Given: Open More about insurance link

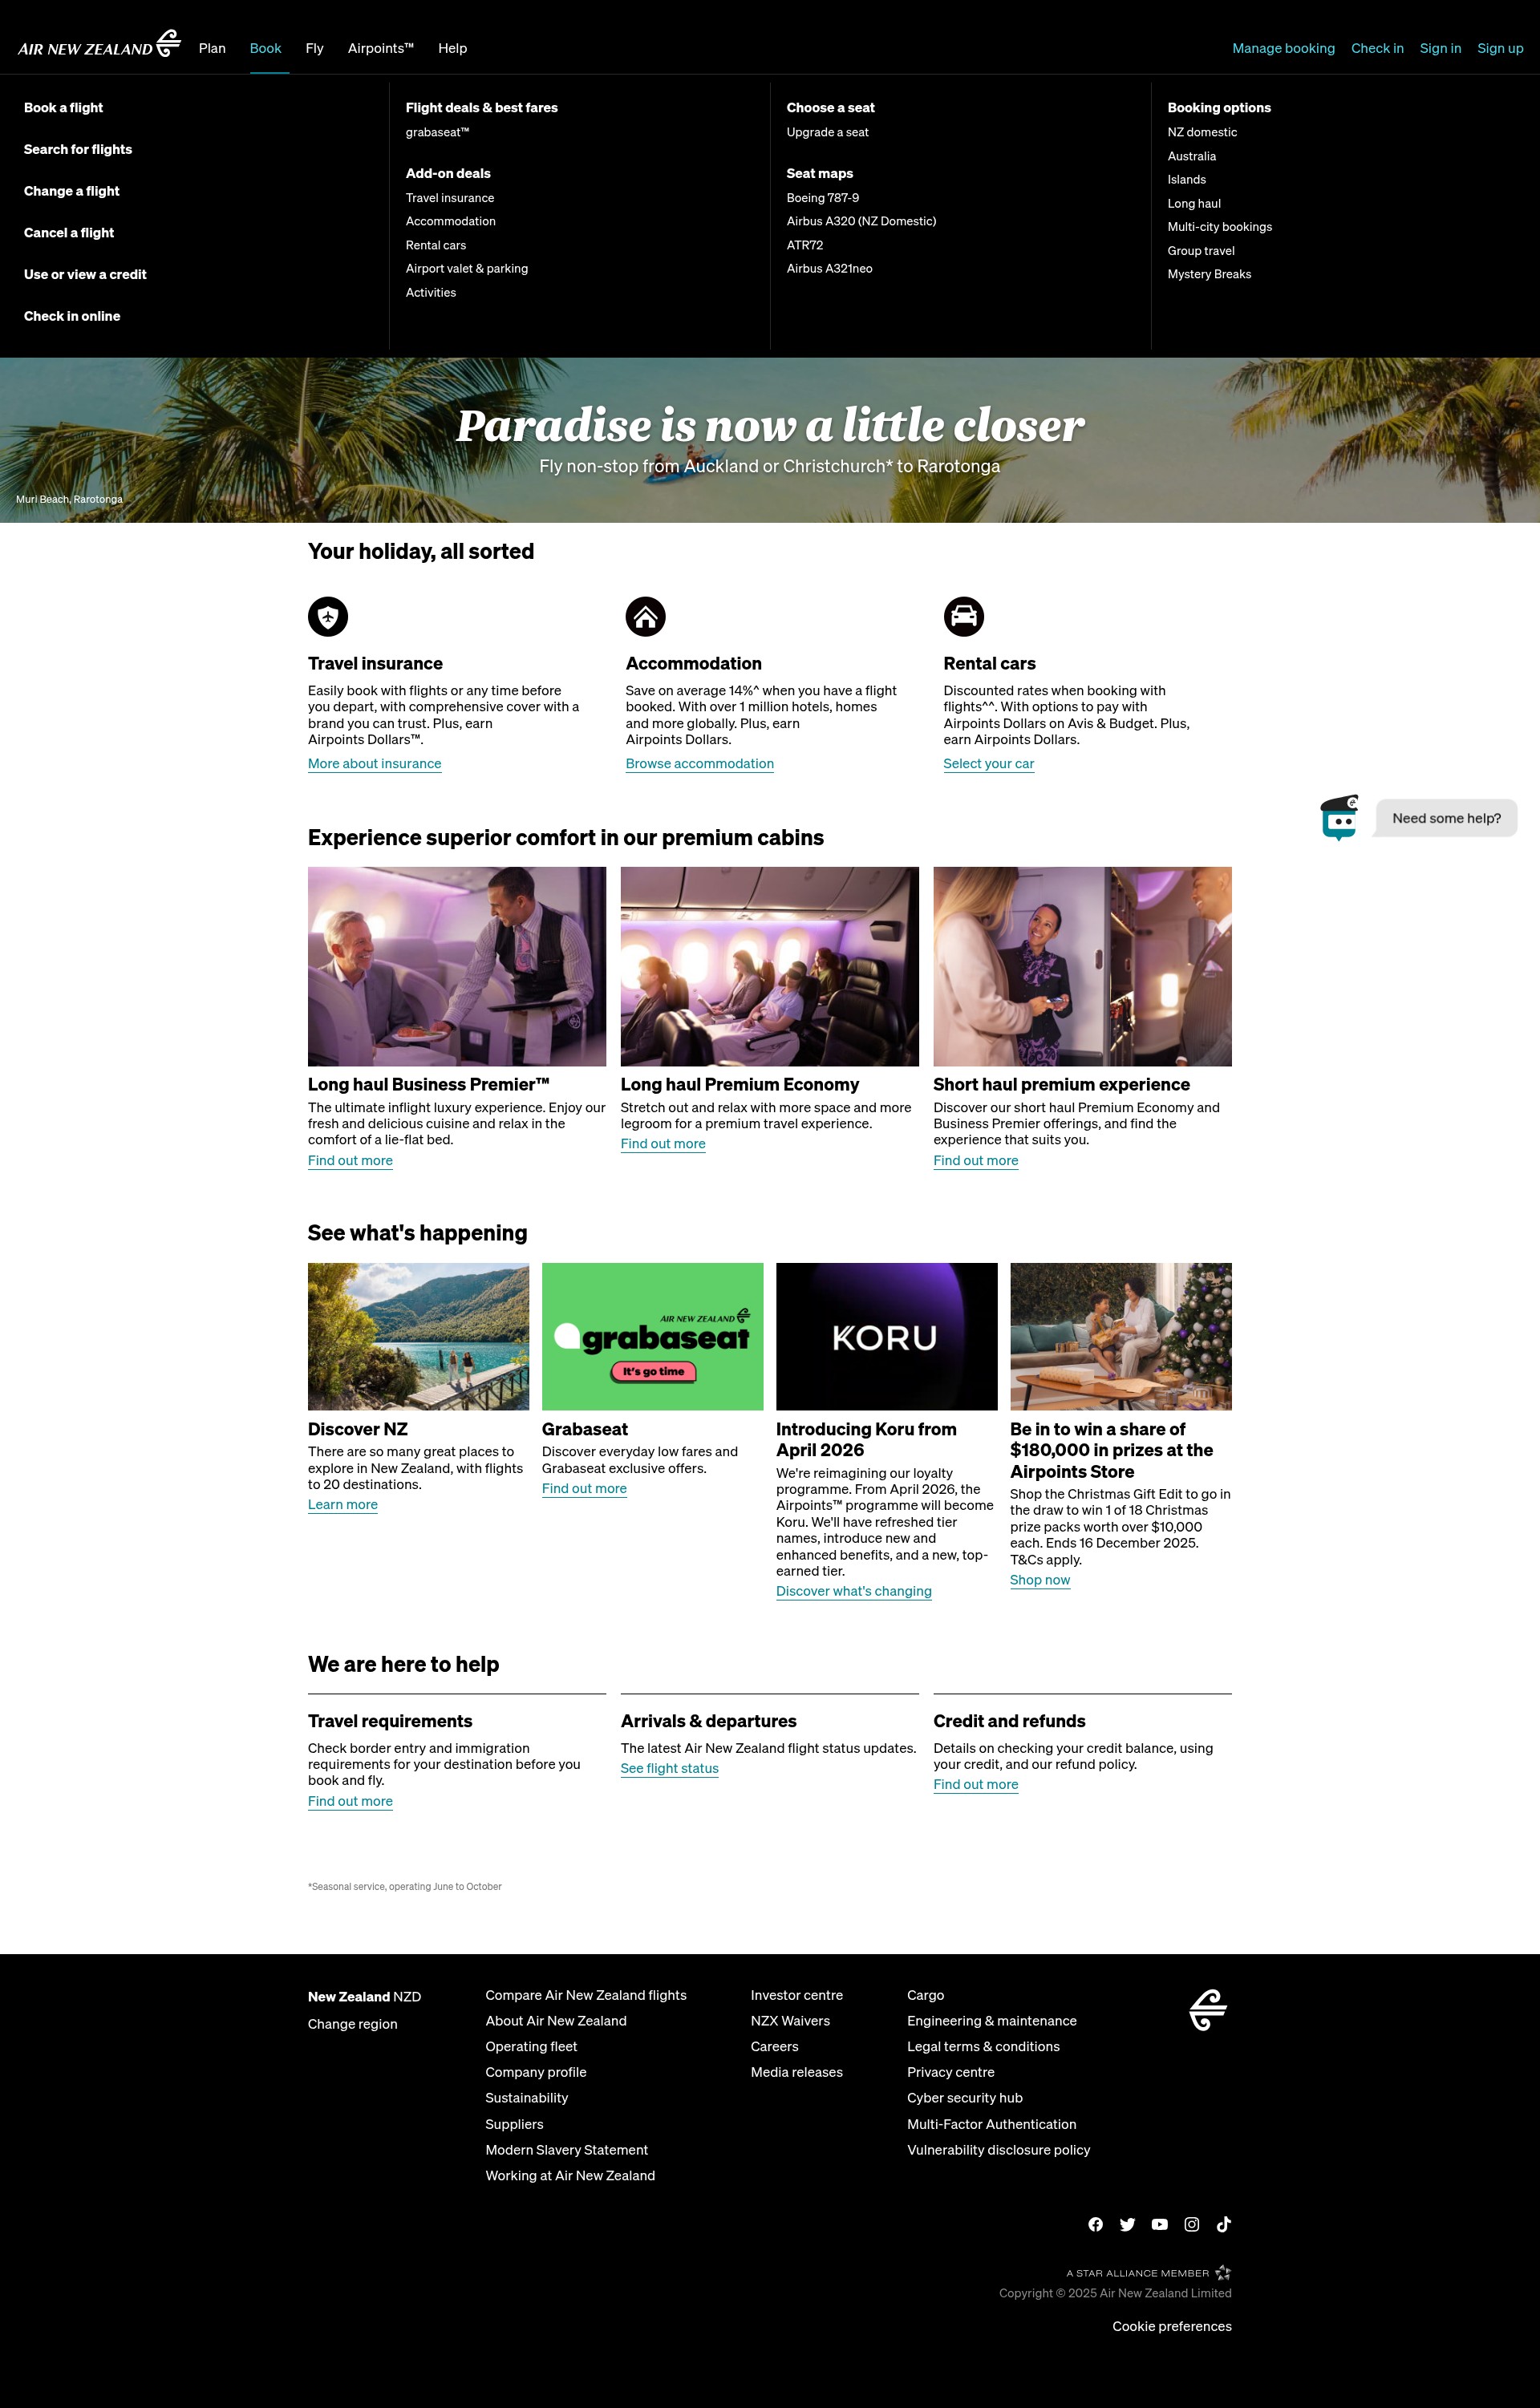Looking at the screenshot, I should [x=374, y=764].
